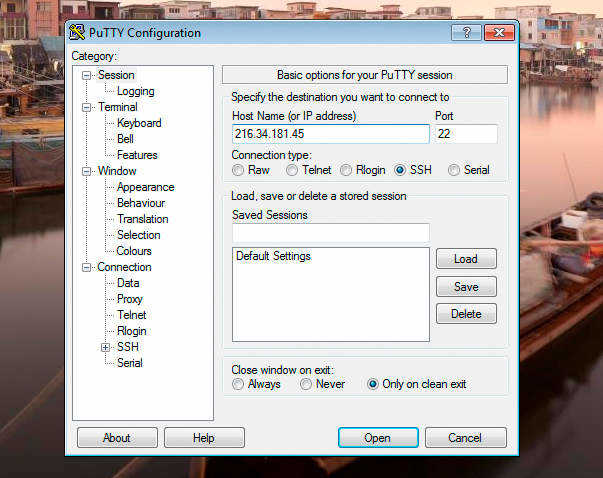Open the Selection category
603x478 pixels.
(x=139, y=235)
